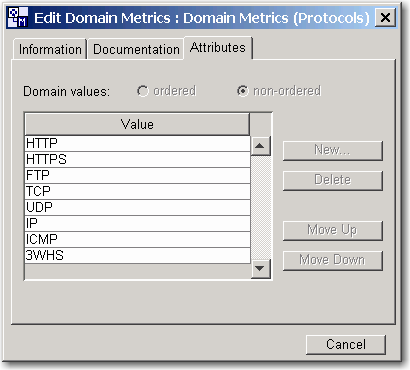410x370 pixels.
Task: Click the New... button
Action: pos(333,151)
